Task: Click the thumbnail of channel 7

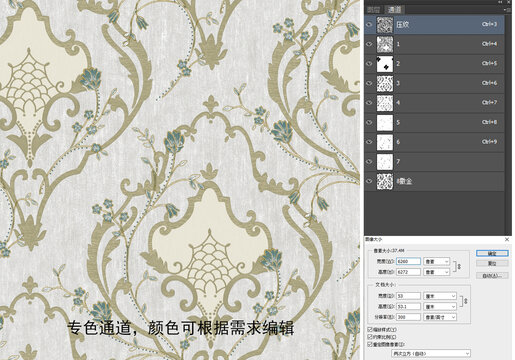Action: [385, 162]
